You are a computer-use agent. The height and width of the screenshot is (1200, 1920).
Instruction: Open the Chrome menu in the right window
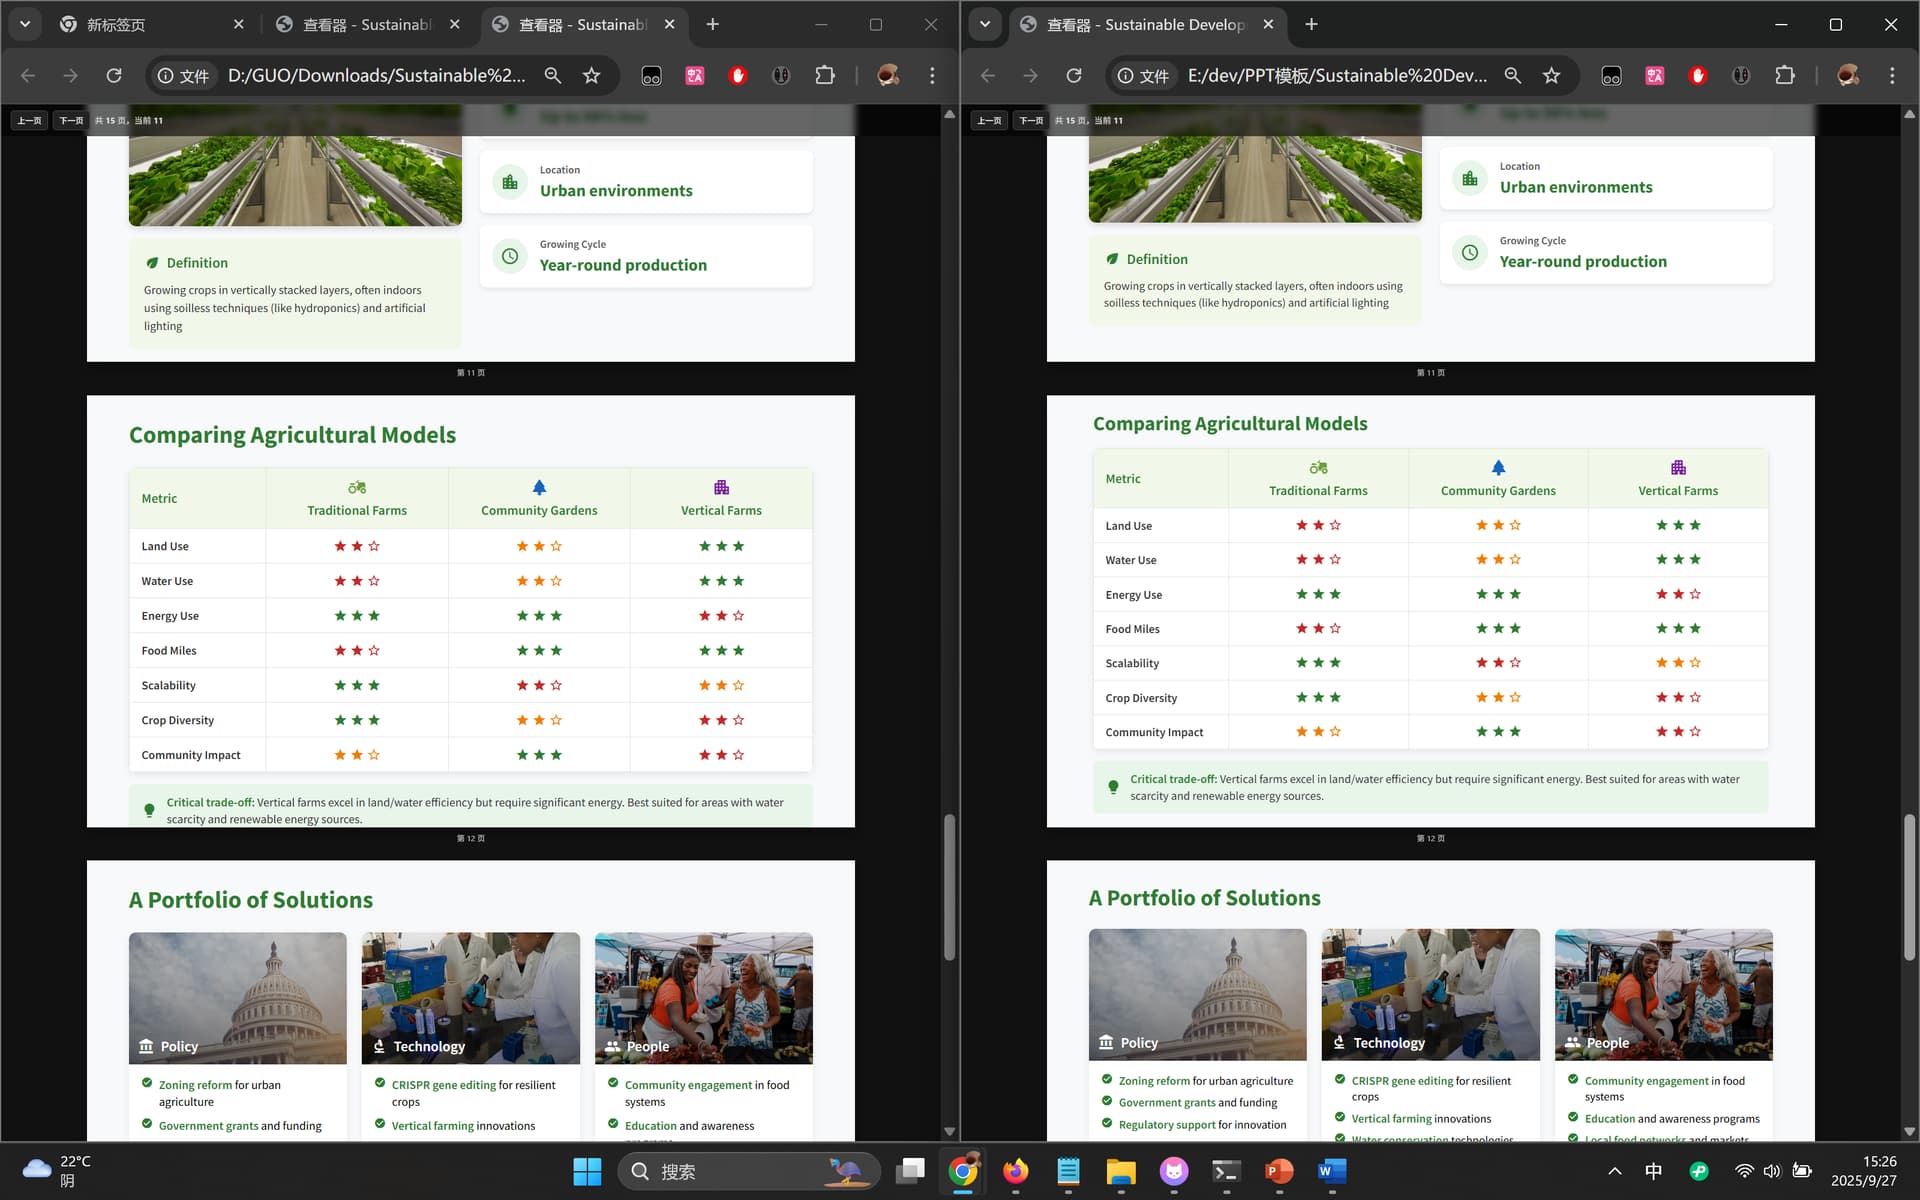pos(1892,75)
